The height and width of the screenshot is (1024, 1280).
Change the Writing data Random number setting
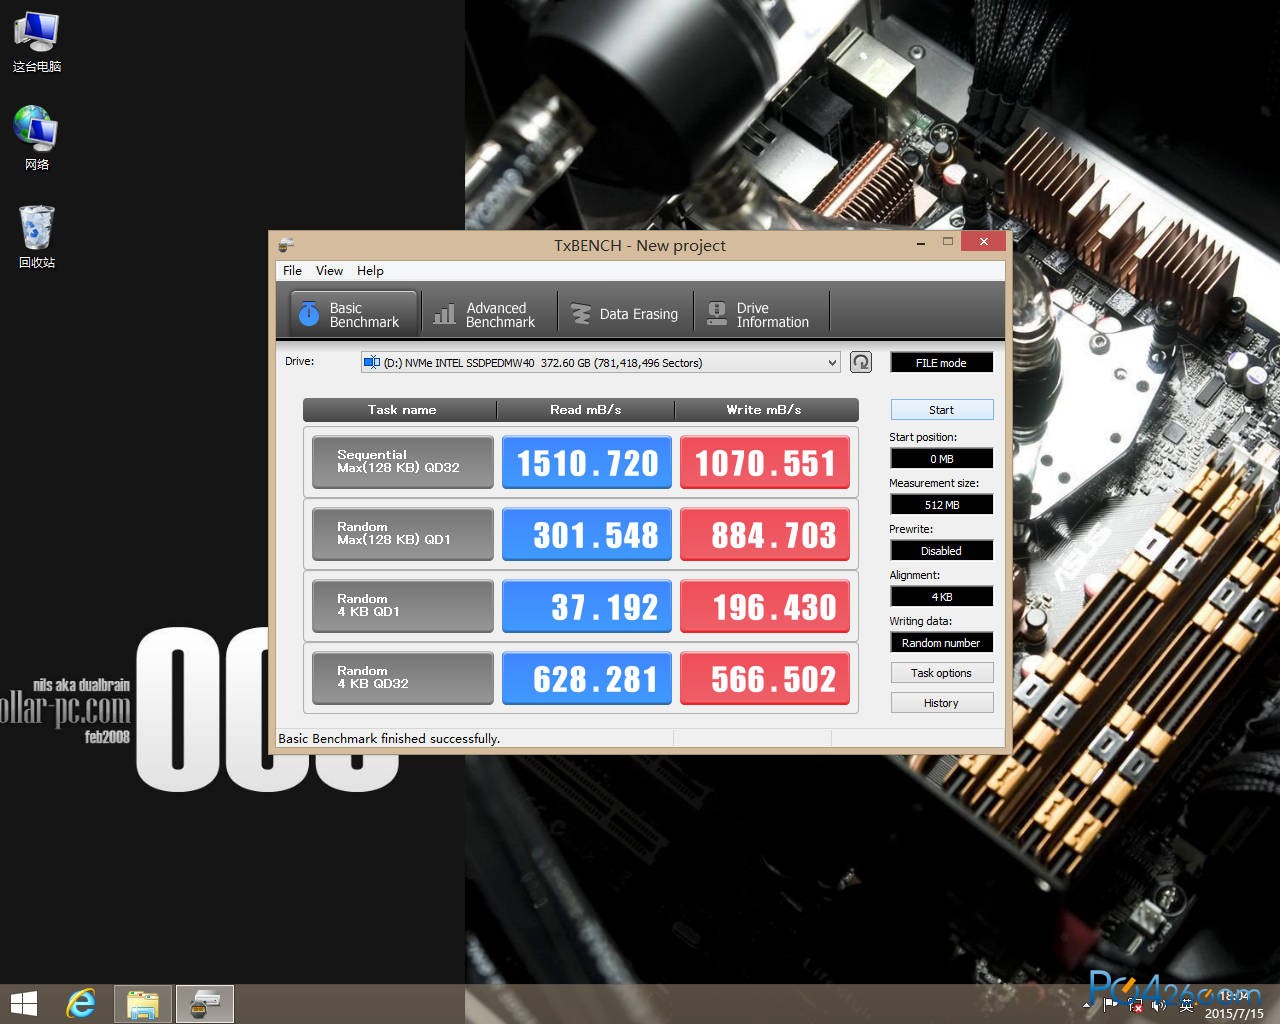941,642
